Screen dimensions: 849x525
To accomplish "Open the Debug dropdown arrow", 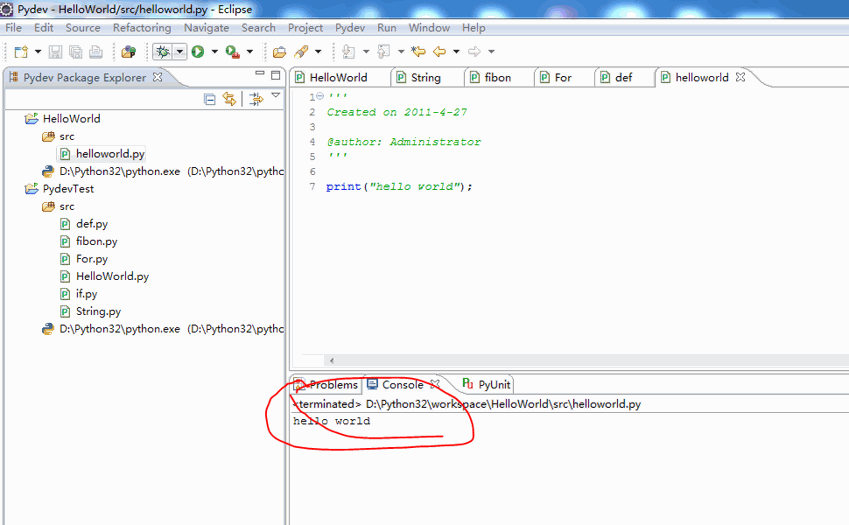I will coord(180,52).
